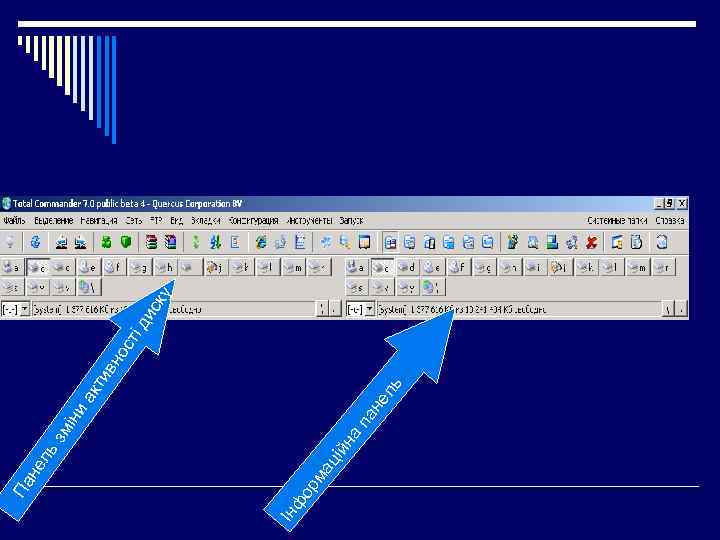
Task: Click the network neighborhood \ button in left panel
Action: click(89, 287)
